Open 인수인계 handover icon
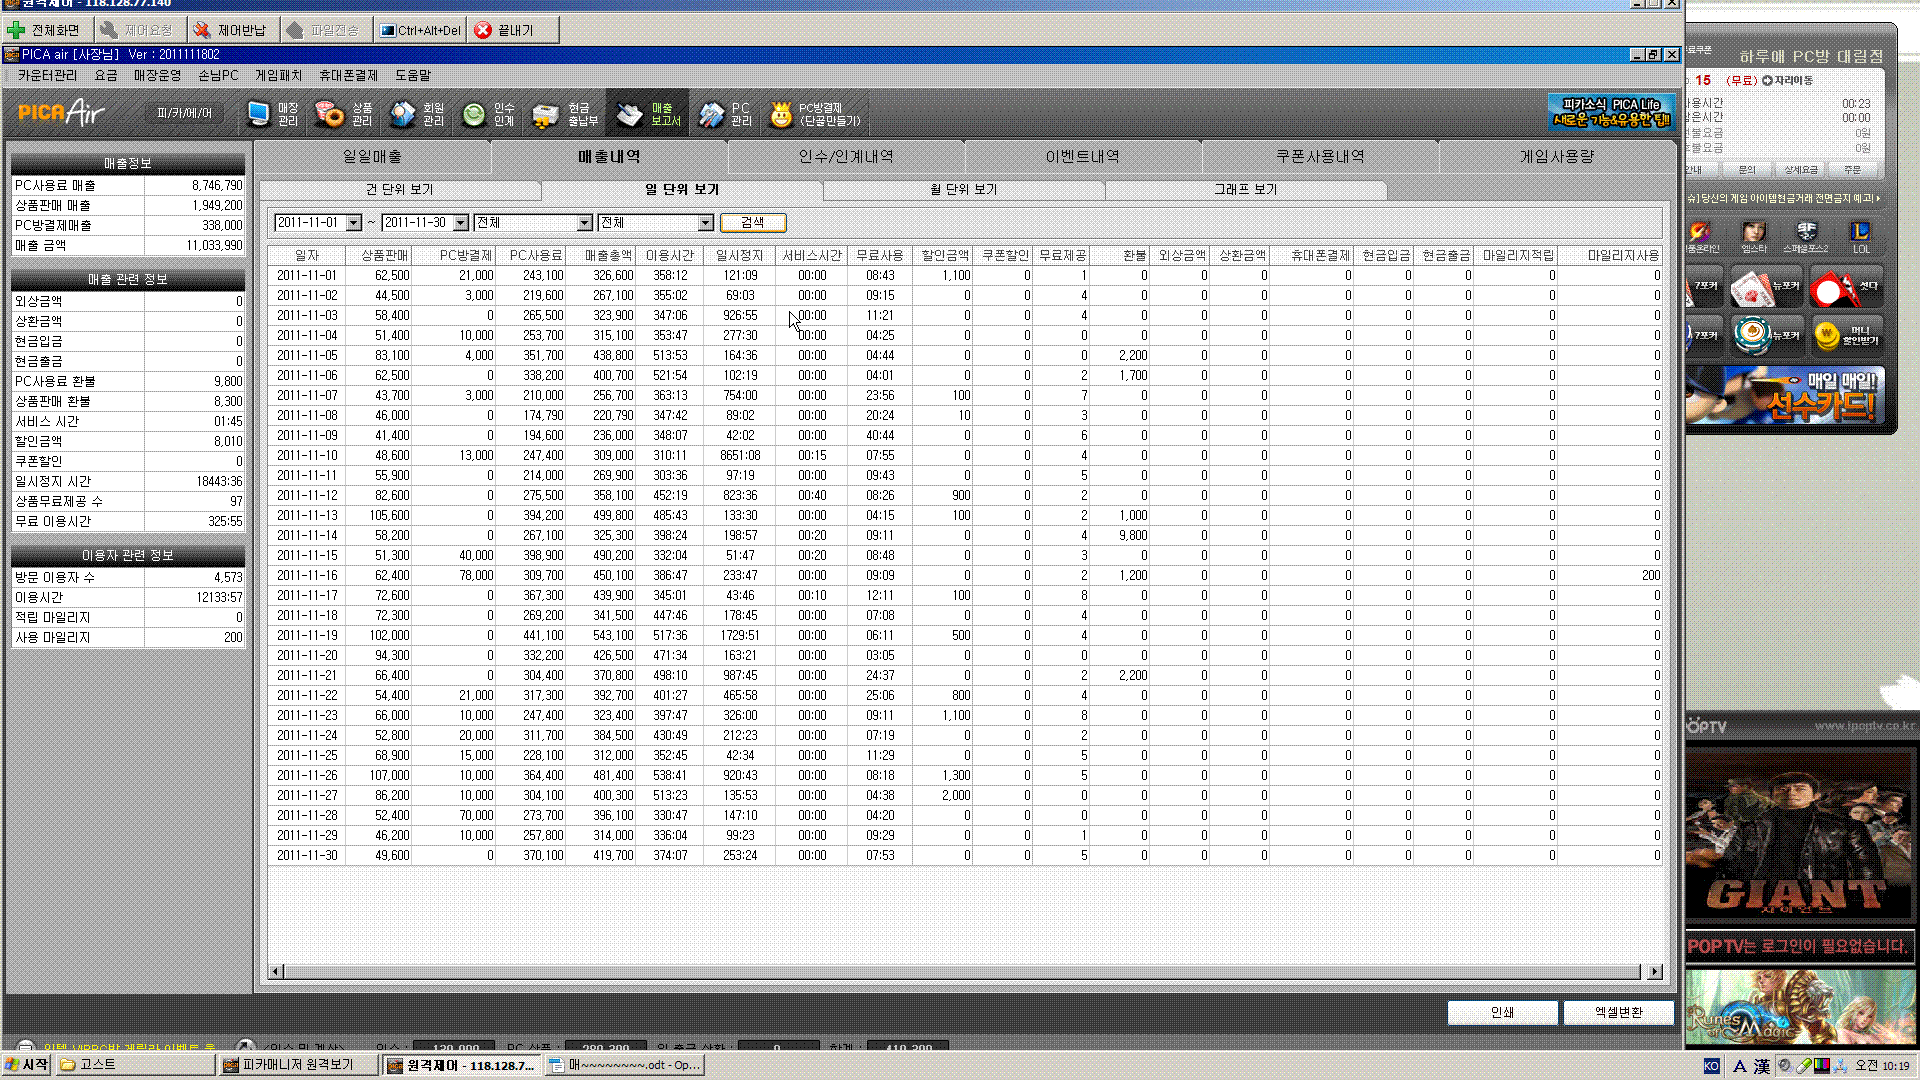 click(488, 114)
